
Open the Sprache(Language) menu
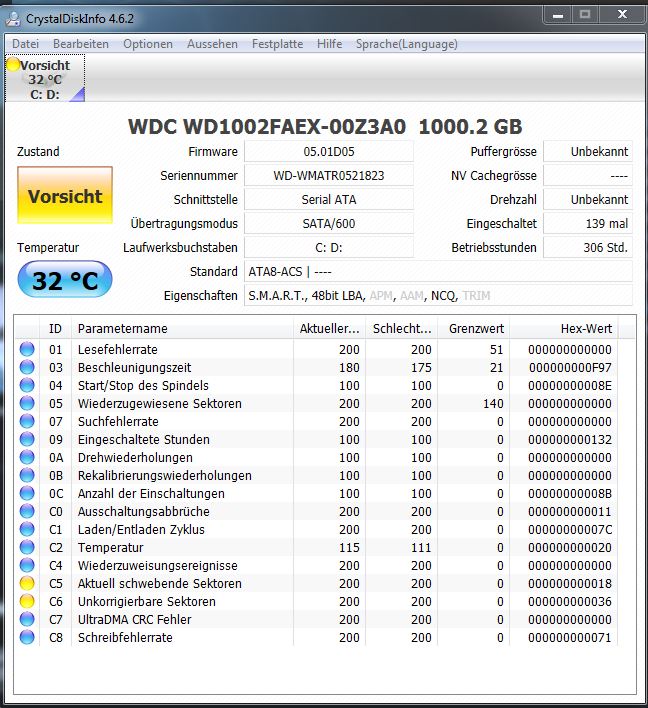point(406,44)
